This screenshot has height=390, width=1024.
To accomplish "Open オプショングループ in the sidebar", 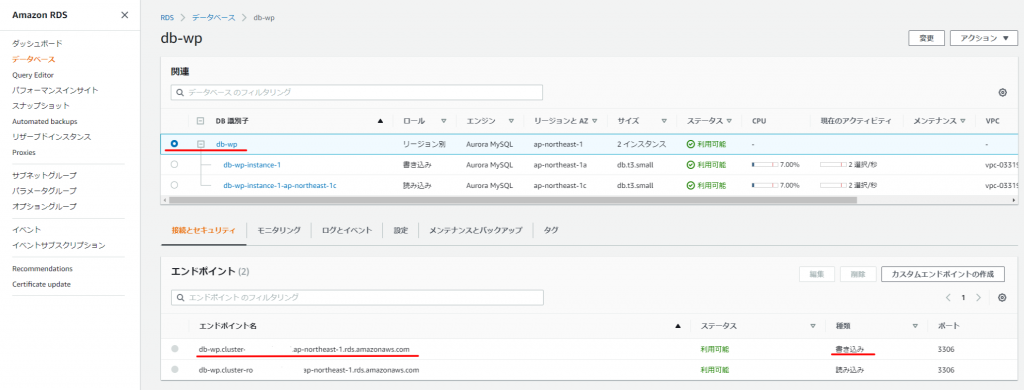I will point(44,206).
